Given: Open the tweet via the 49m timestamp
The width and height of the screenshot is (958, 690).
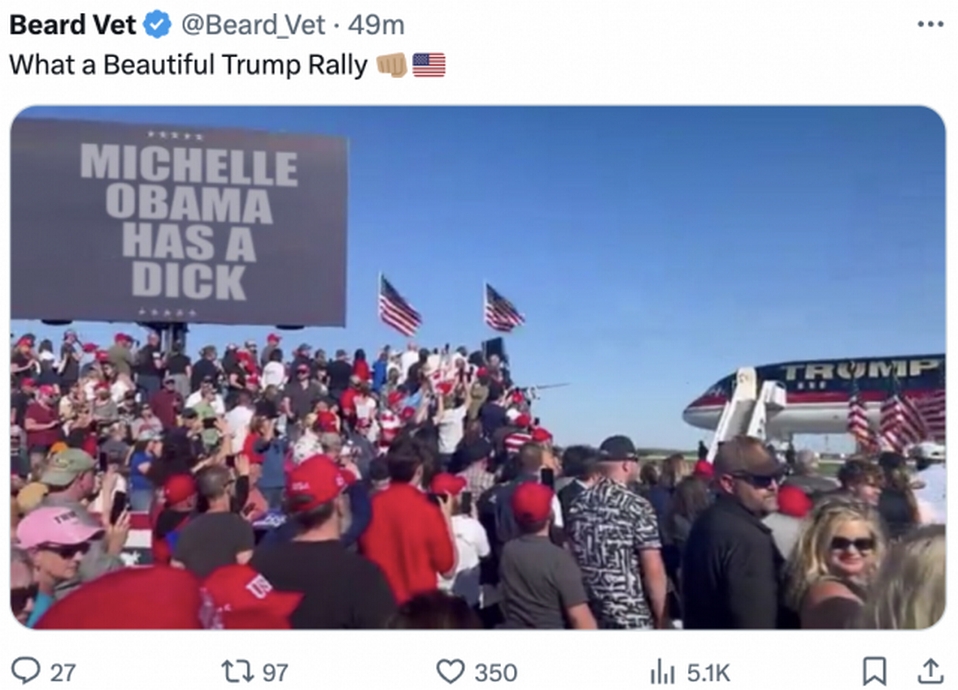Looking at the screenshot, I should (376, 26).
